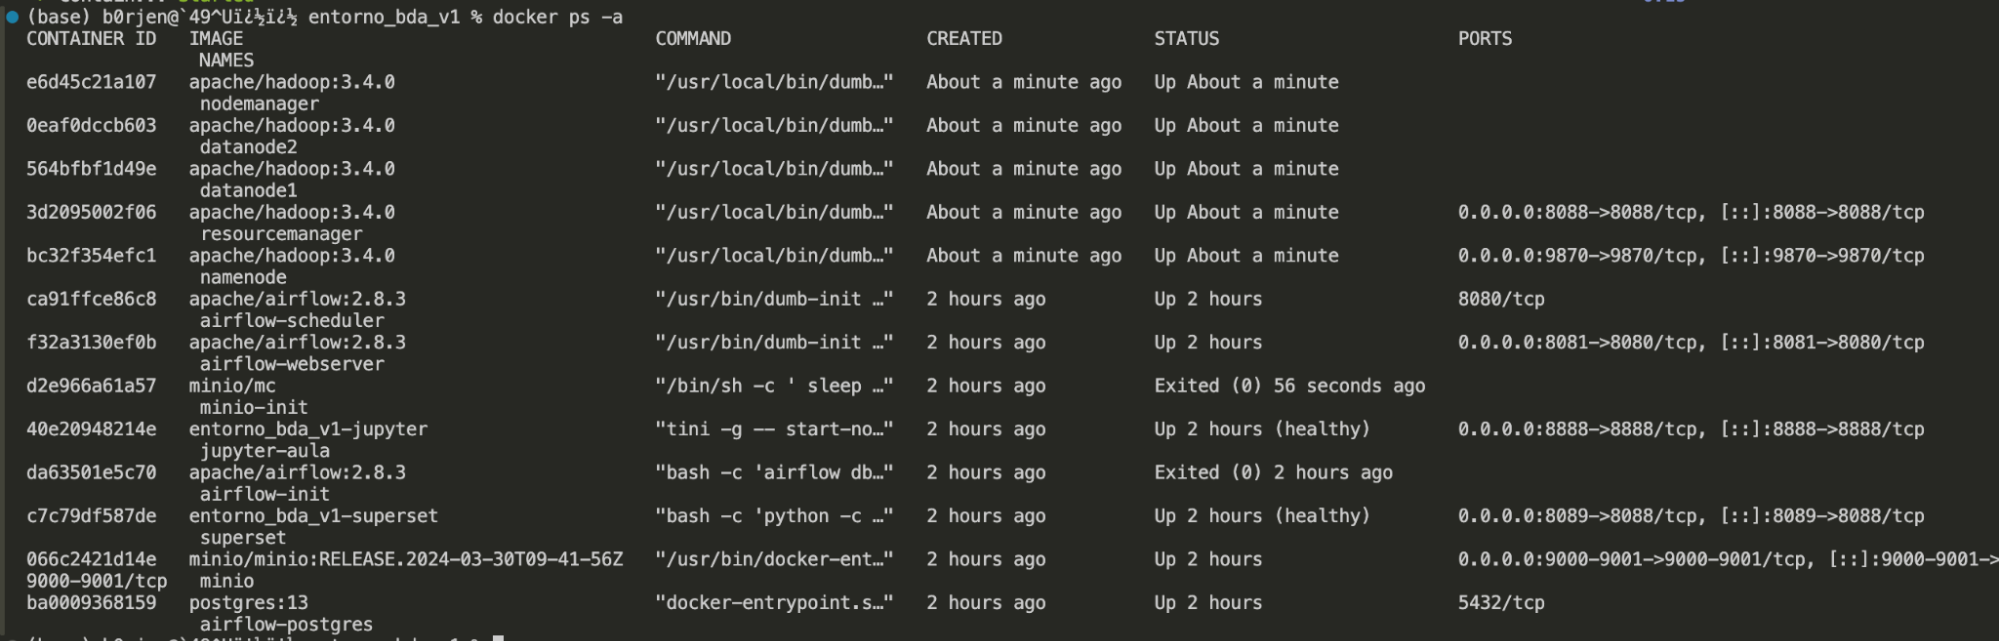The image size is (1999, 642).
Task: Click the datanode2 container name
Action: pyautogui.click(x=248, y=147)
